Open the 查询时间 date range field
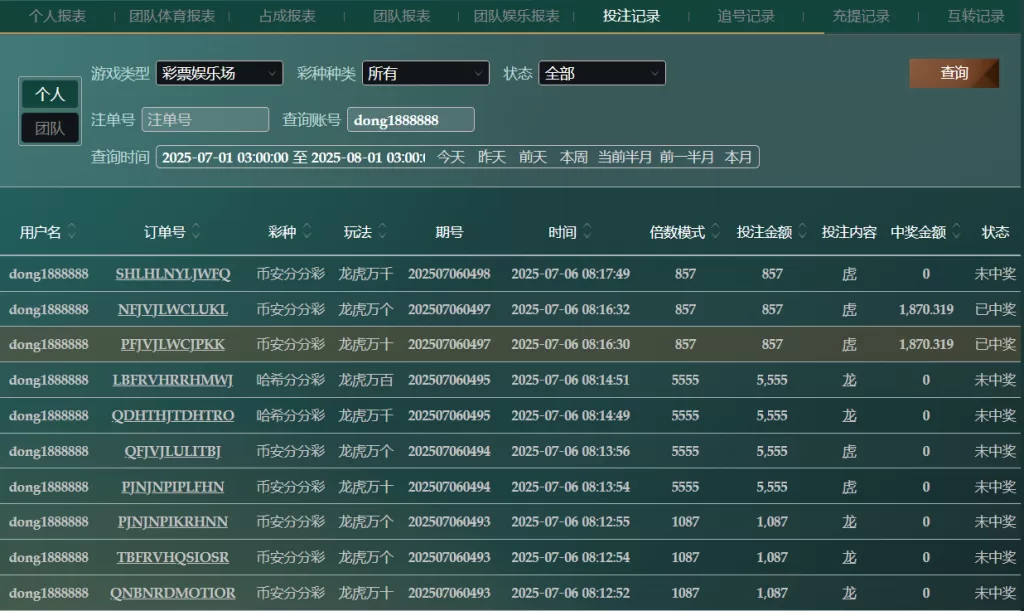This screenshot has height=611, width=1024. [x=293, y=157]
